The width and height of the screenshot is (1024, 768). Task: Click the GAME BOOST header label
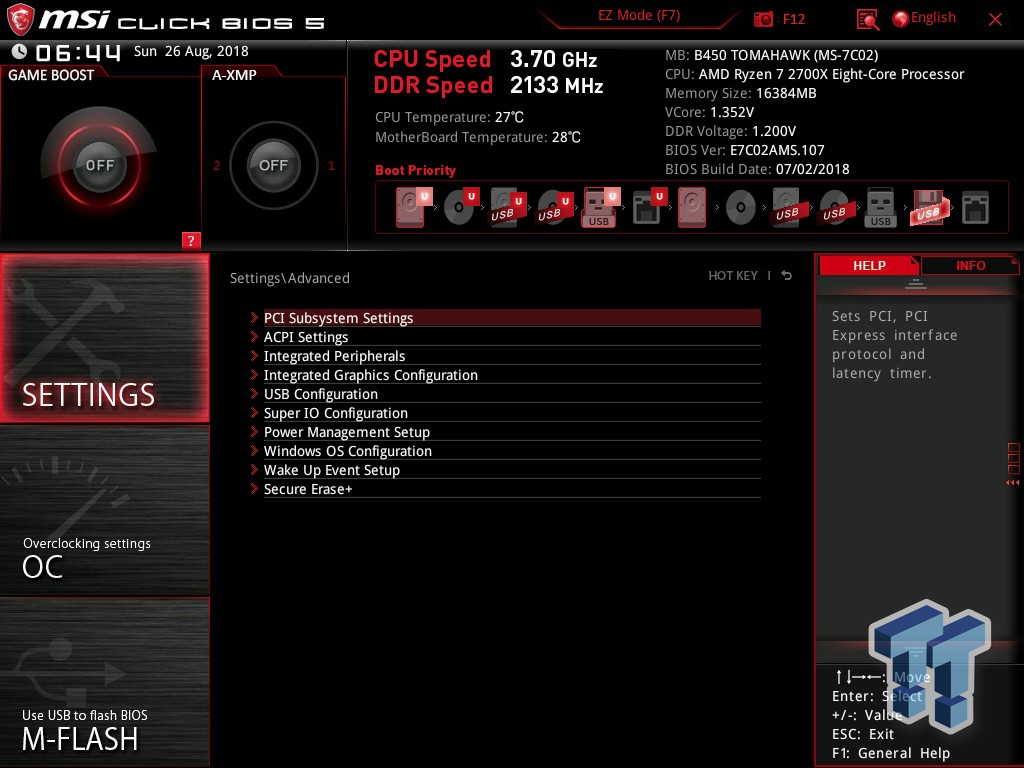tap(51, 75)
